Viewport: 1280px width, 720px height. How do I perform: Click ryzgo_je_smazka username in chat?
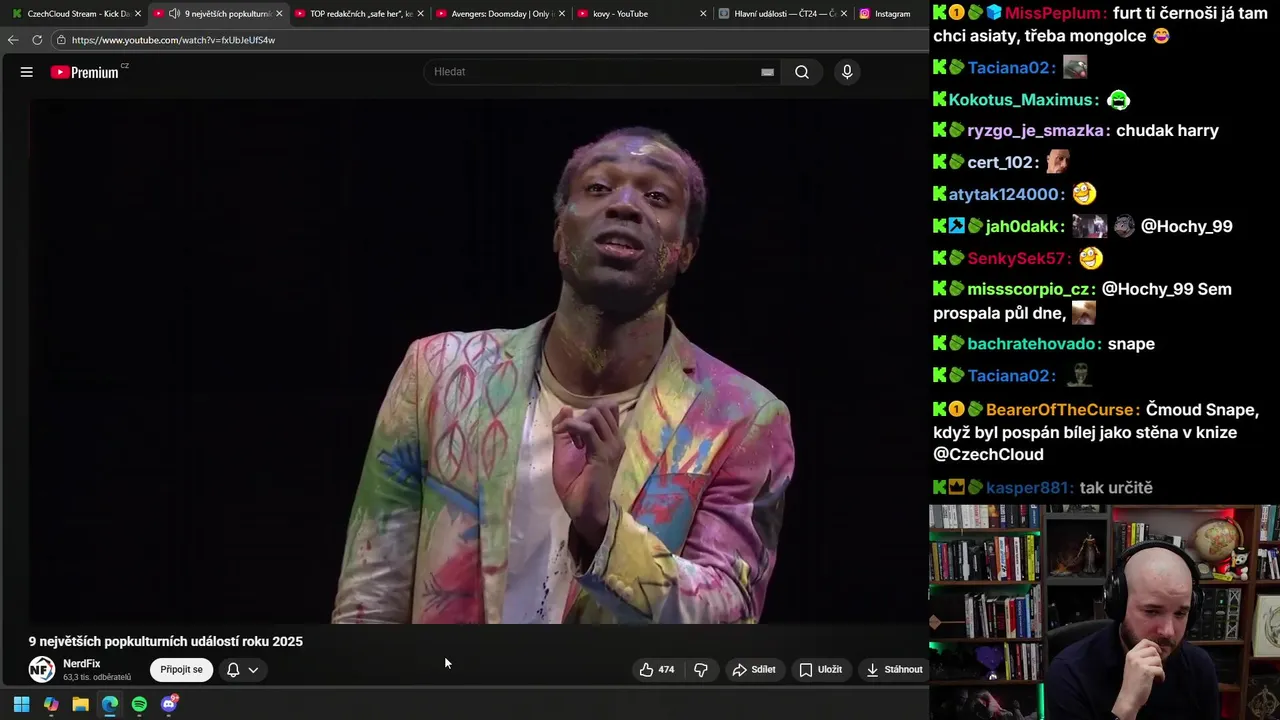(x=1035, y=131)
